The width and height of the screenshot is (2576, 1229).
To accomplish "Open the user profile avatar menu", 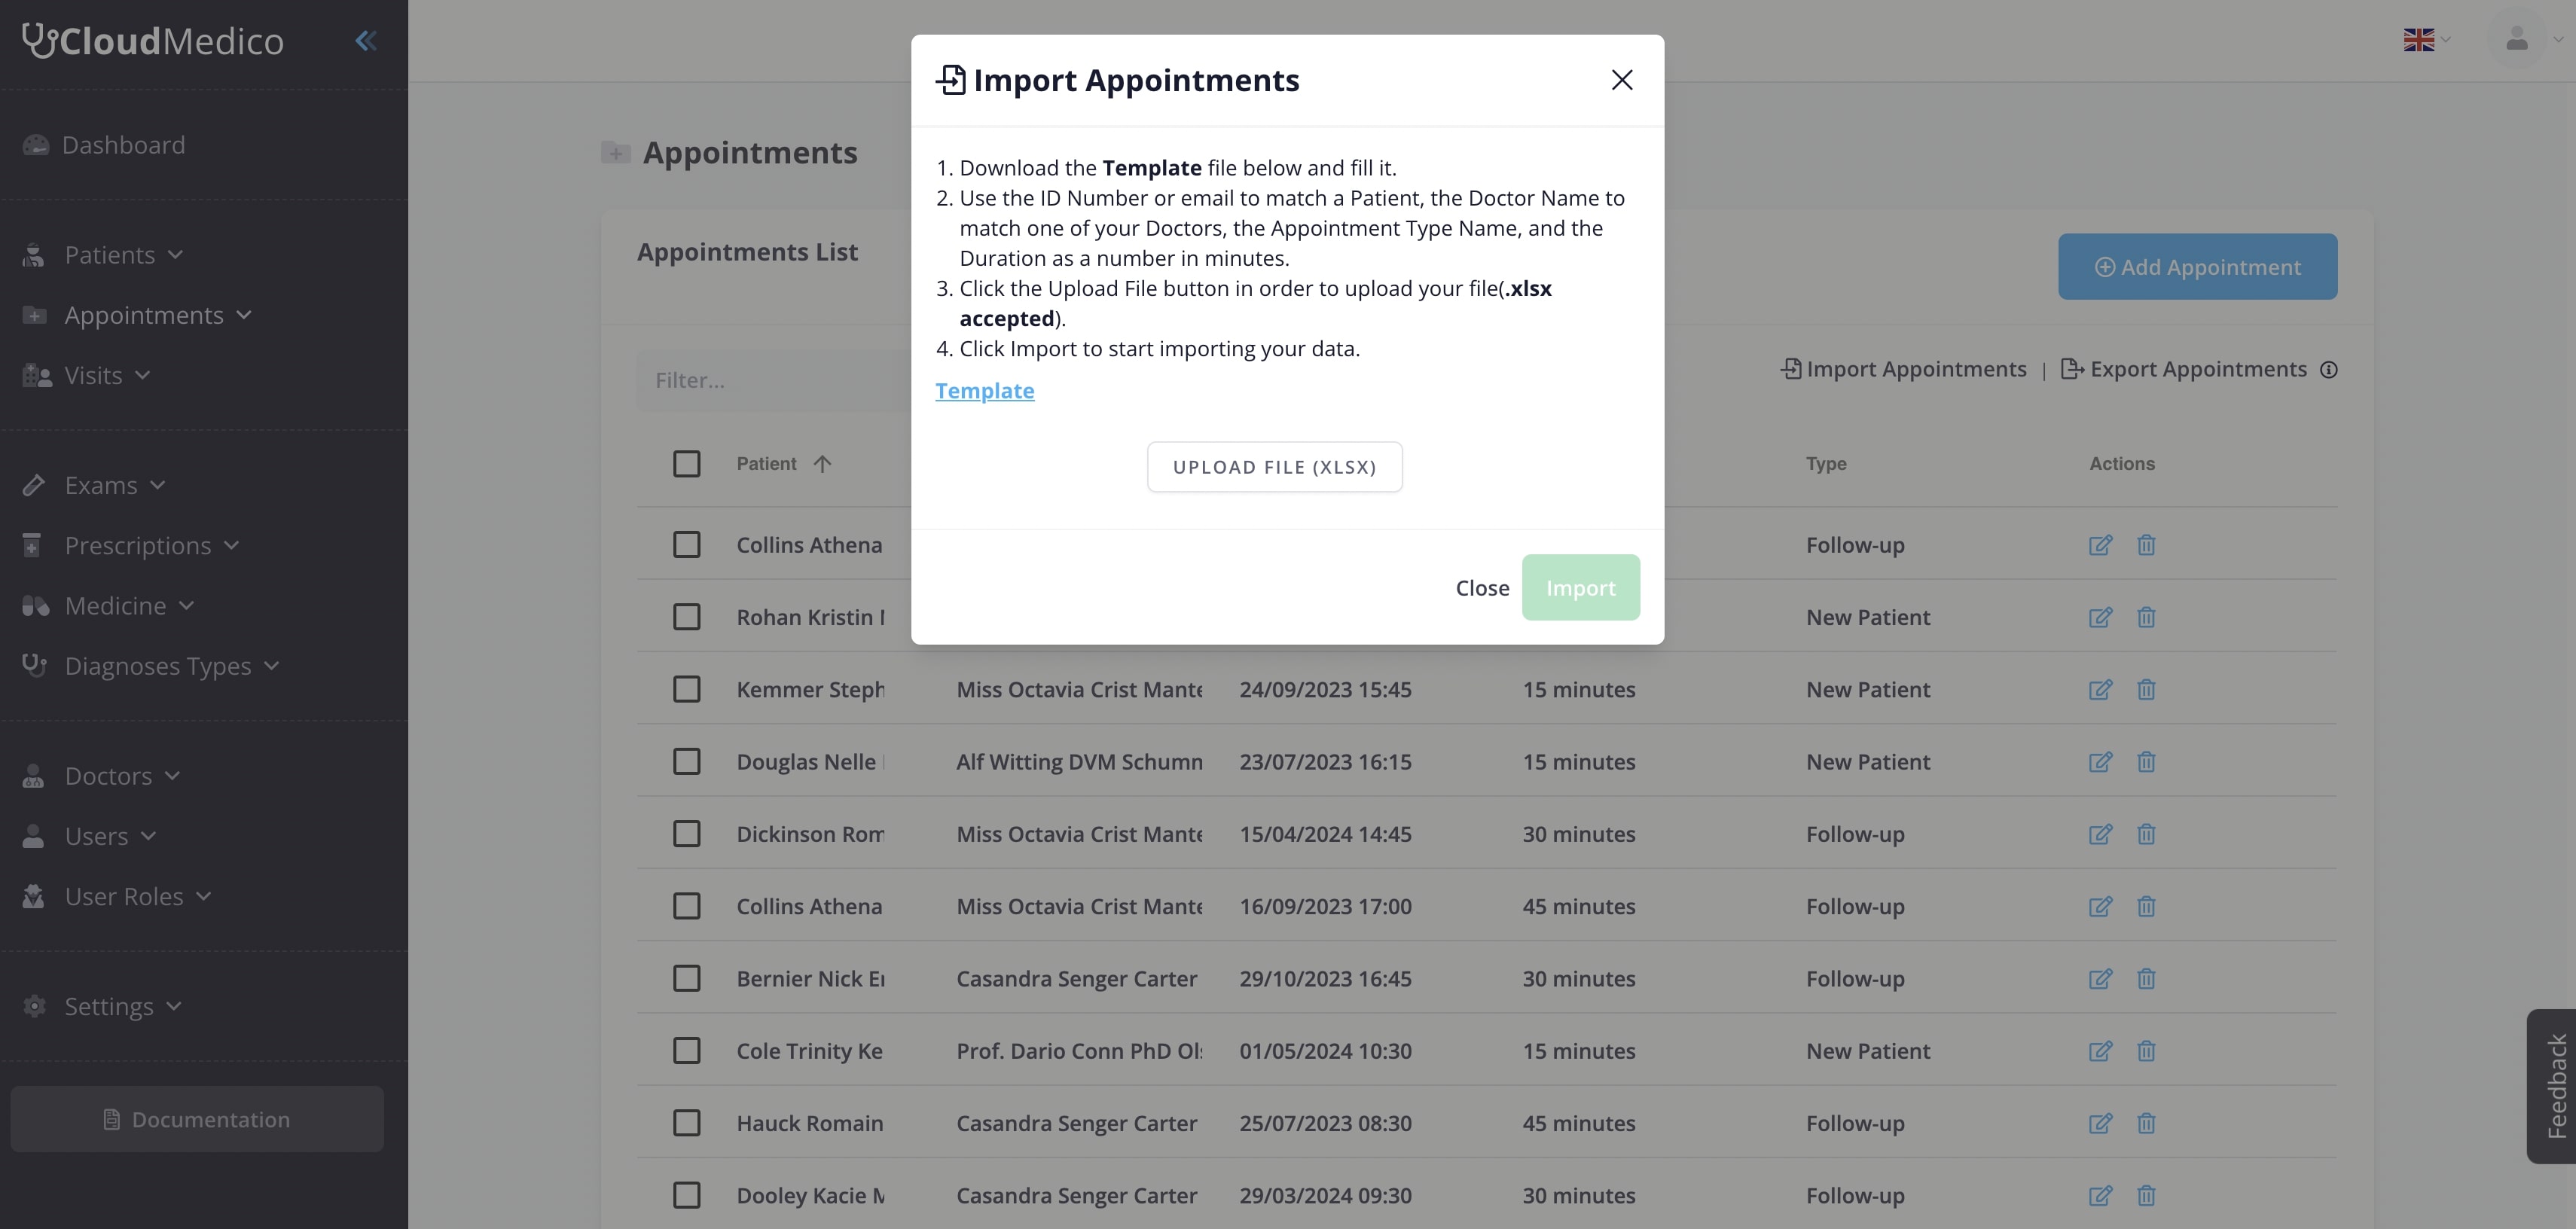I will 2517,40.
